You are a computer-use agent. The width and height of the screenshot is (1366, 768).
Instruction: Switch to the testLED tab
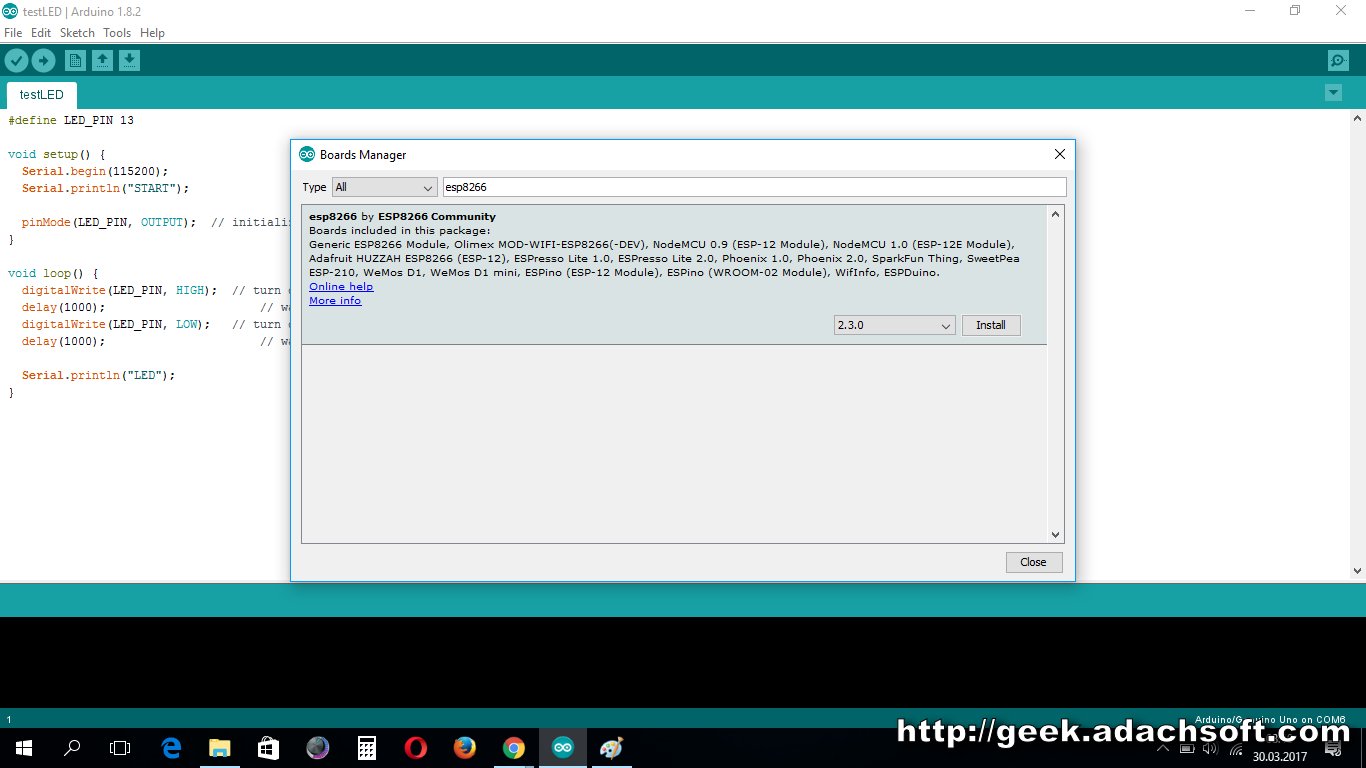40,94
